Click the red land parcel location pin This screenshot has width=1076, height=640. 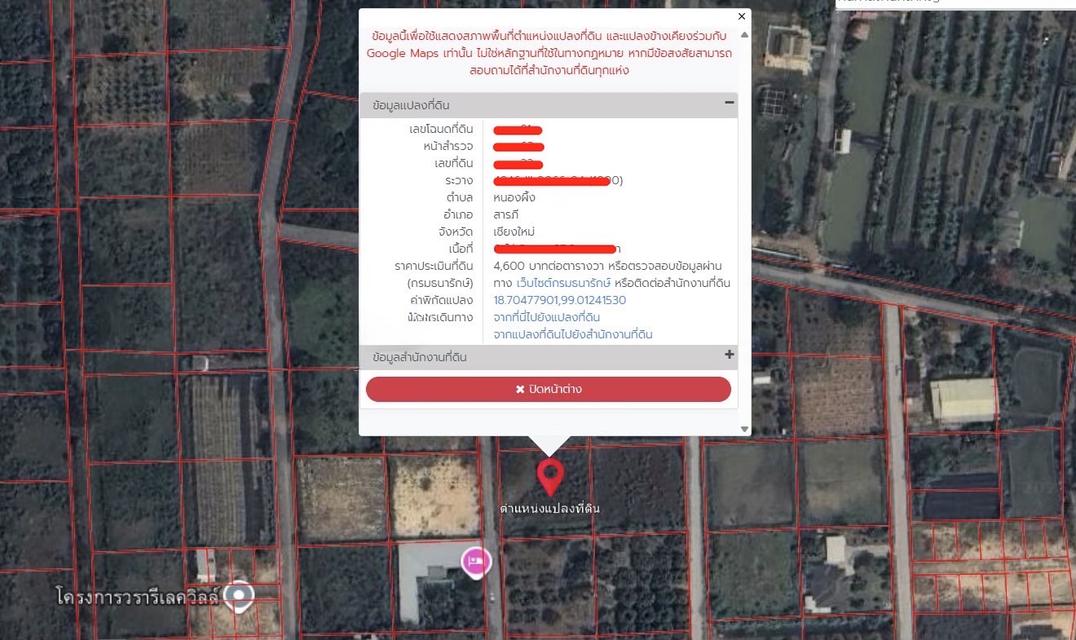point(550,475)
